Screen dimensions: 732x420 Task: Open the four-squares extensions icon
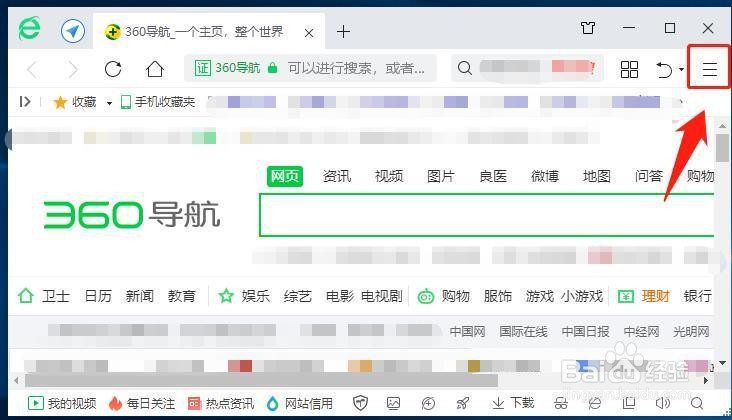click(629, 69)
